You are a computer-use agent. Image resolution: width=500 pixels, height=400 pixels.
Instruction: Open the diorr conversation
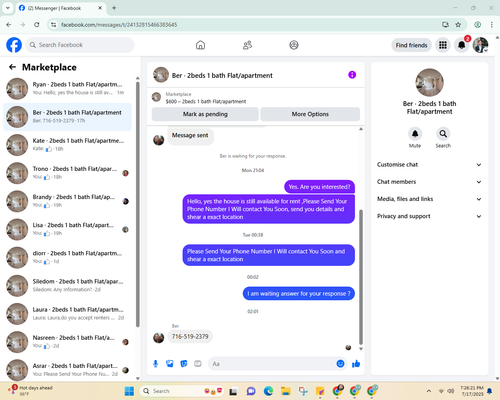point(67,258)
